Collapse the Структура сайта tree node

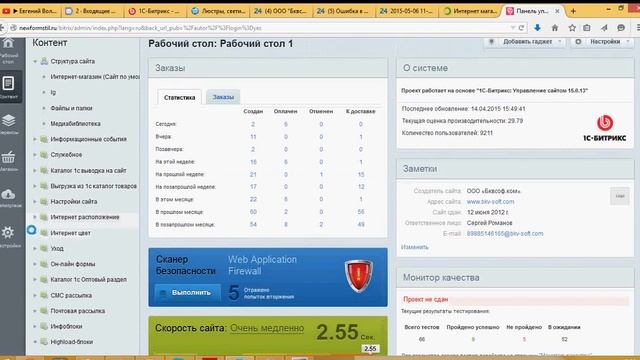point(35,62)
